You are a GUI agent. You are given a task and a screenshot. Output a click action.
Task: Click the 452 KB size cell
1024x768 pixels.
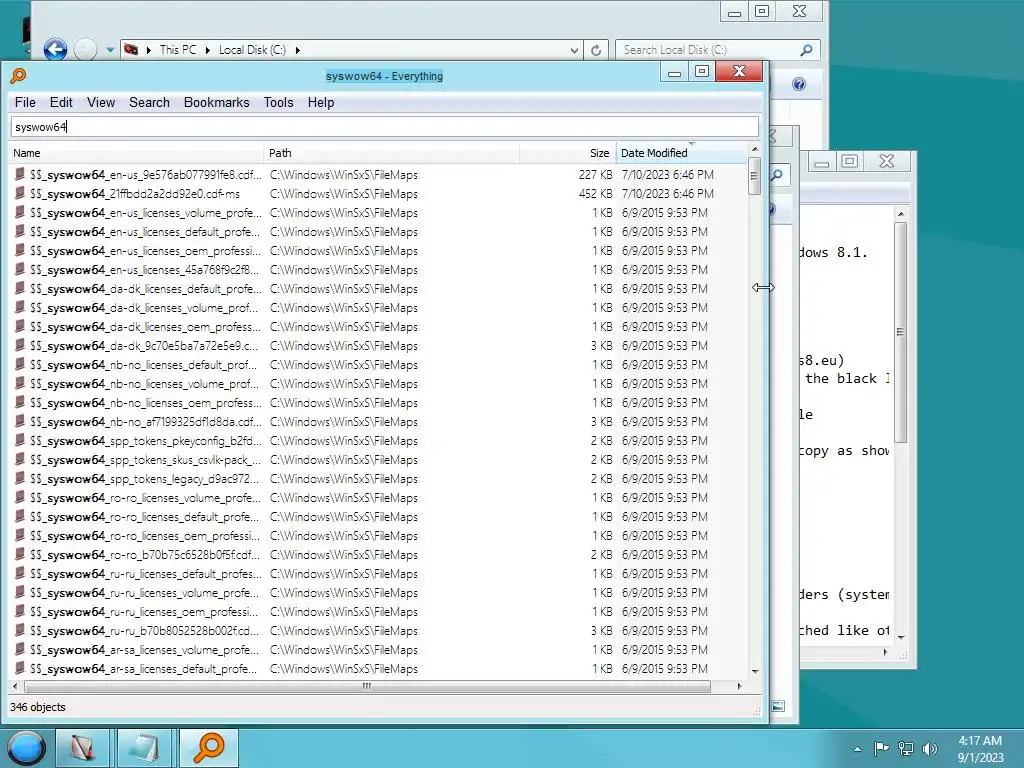click(595, 193)
